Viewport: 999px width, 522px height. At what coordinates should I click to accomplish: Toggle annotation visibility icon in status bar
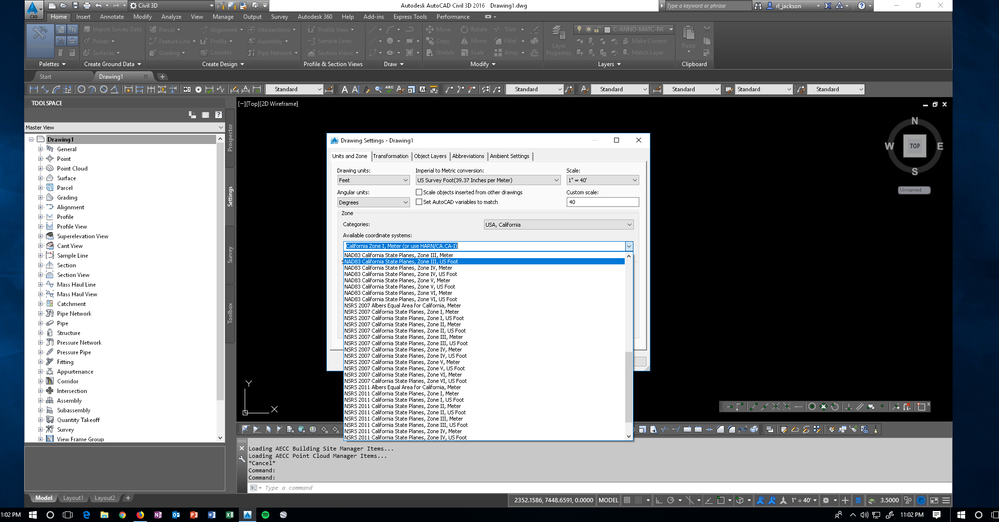pos(759,500)
